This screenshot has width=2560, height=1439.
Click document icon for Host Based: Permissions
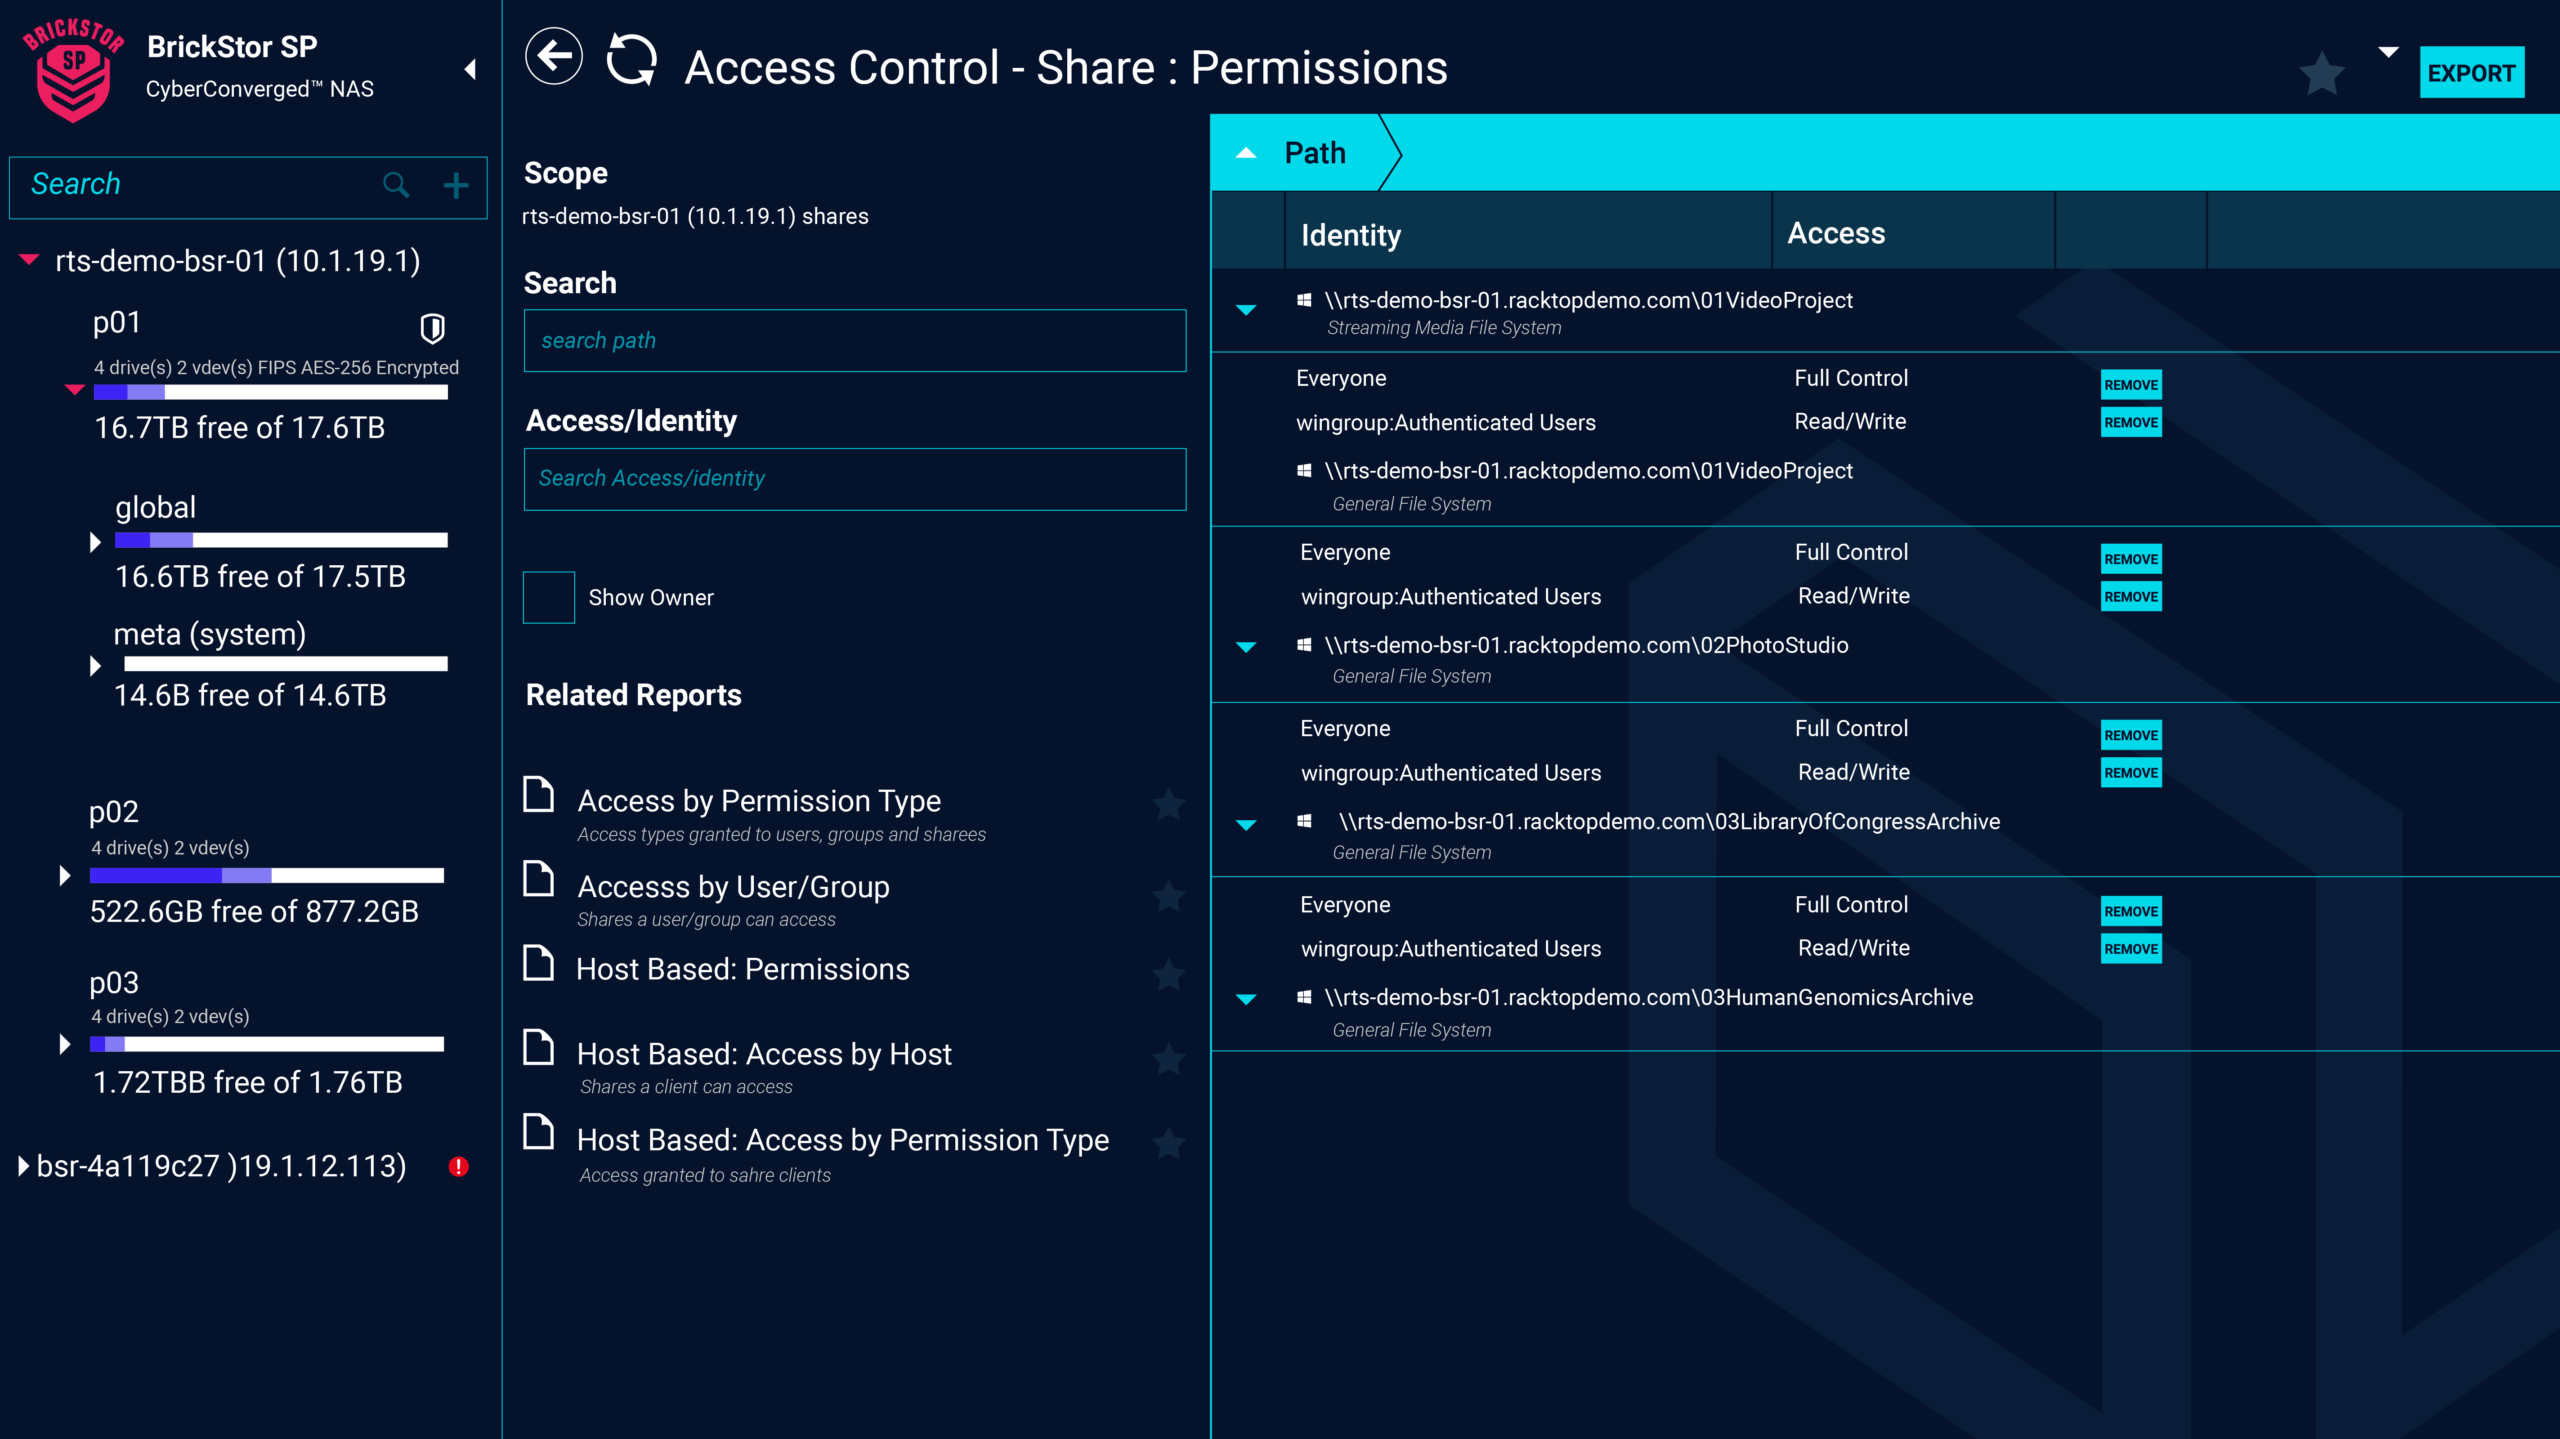(539, 962)
